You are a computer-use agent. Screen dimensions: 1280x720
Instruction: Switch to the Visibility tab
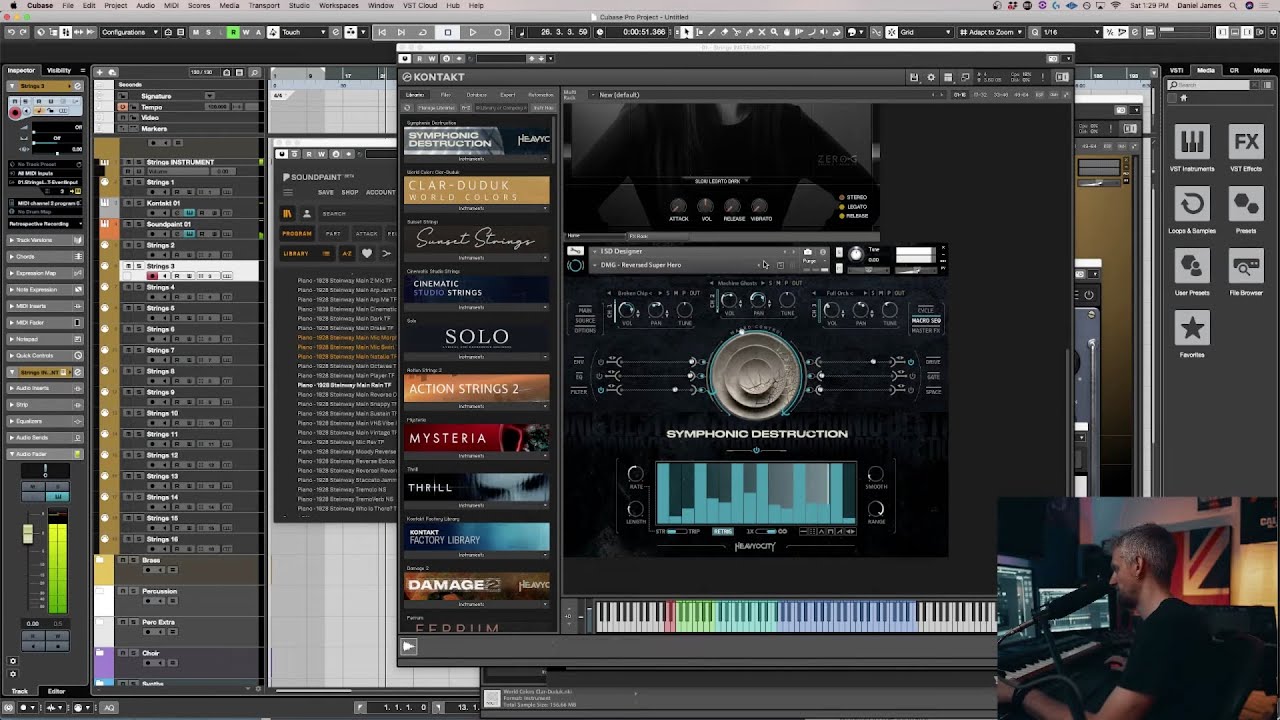click(x=59, y=71)
